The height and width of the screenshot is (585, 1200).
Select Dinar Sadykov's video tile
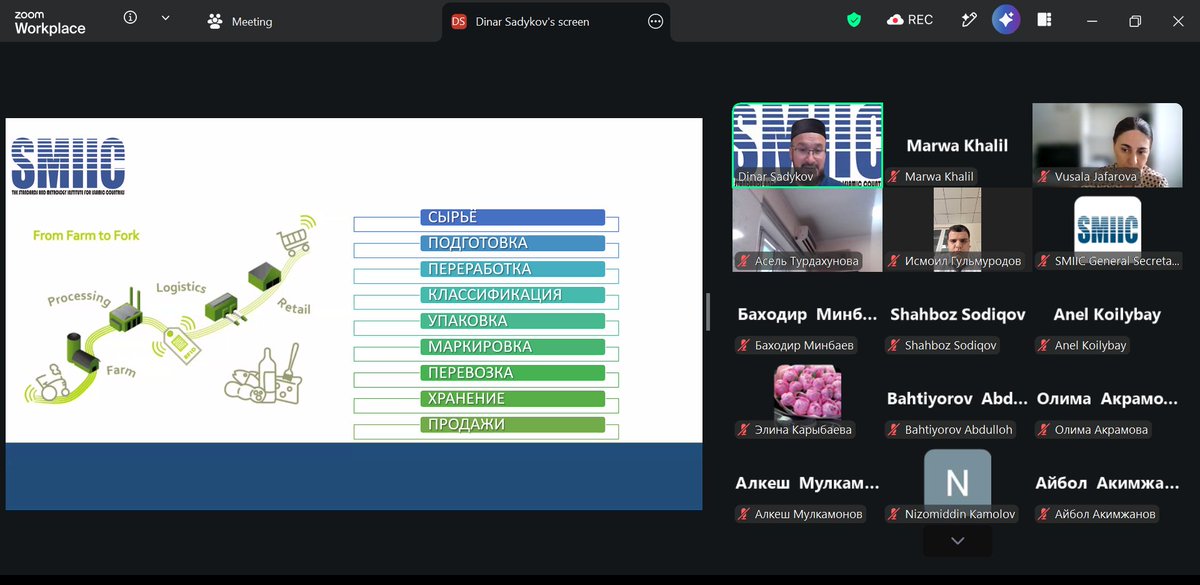pos(808,145)
